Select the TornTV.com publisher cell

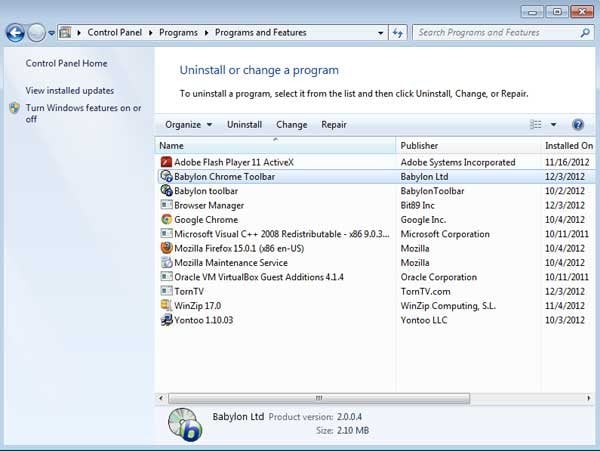pyautogui.click(x=425, y=291)
